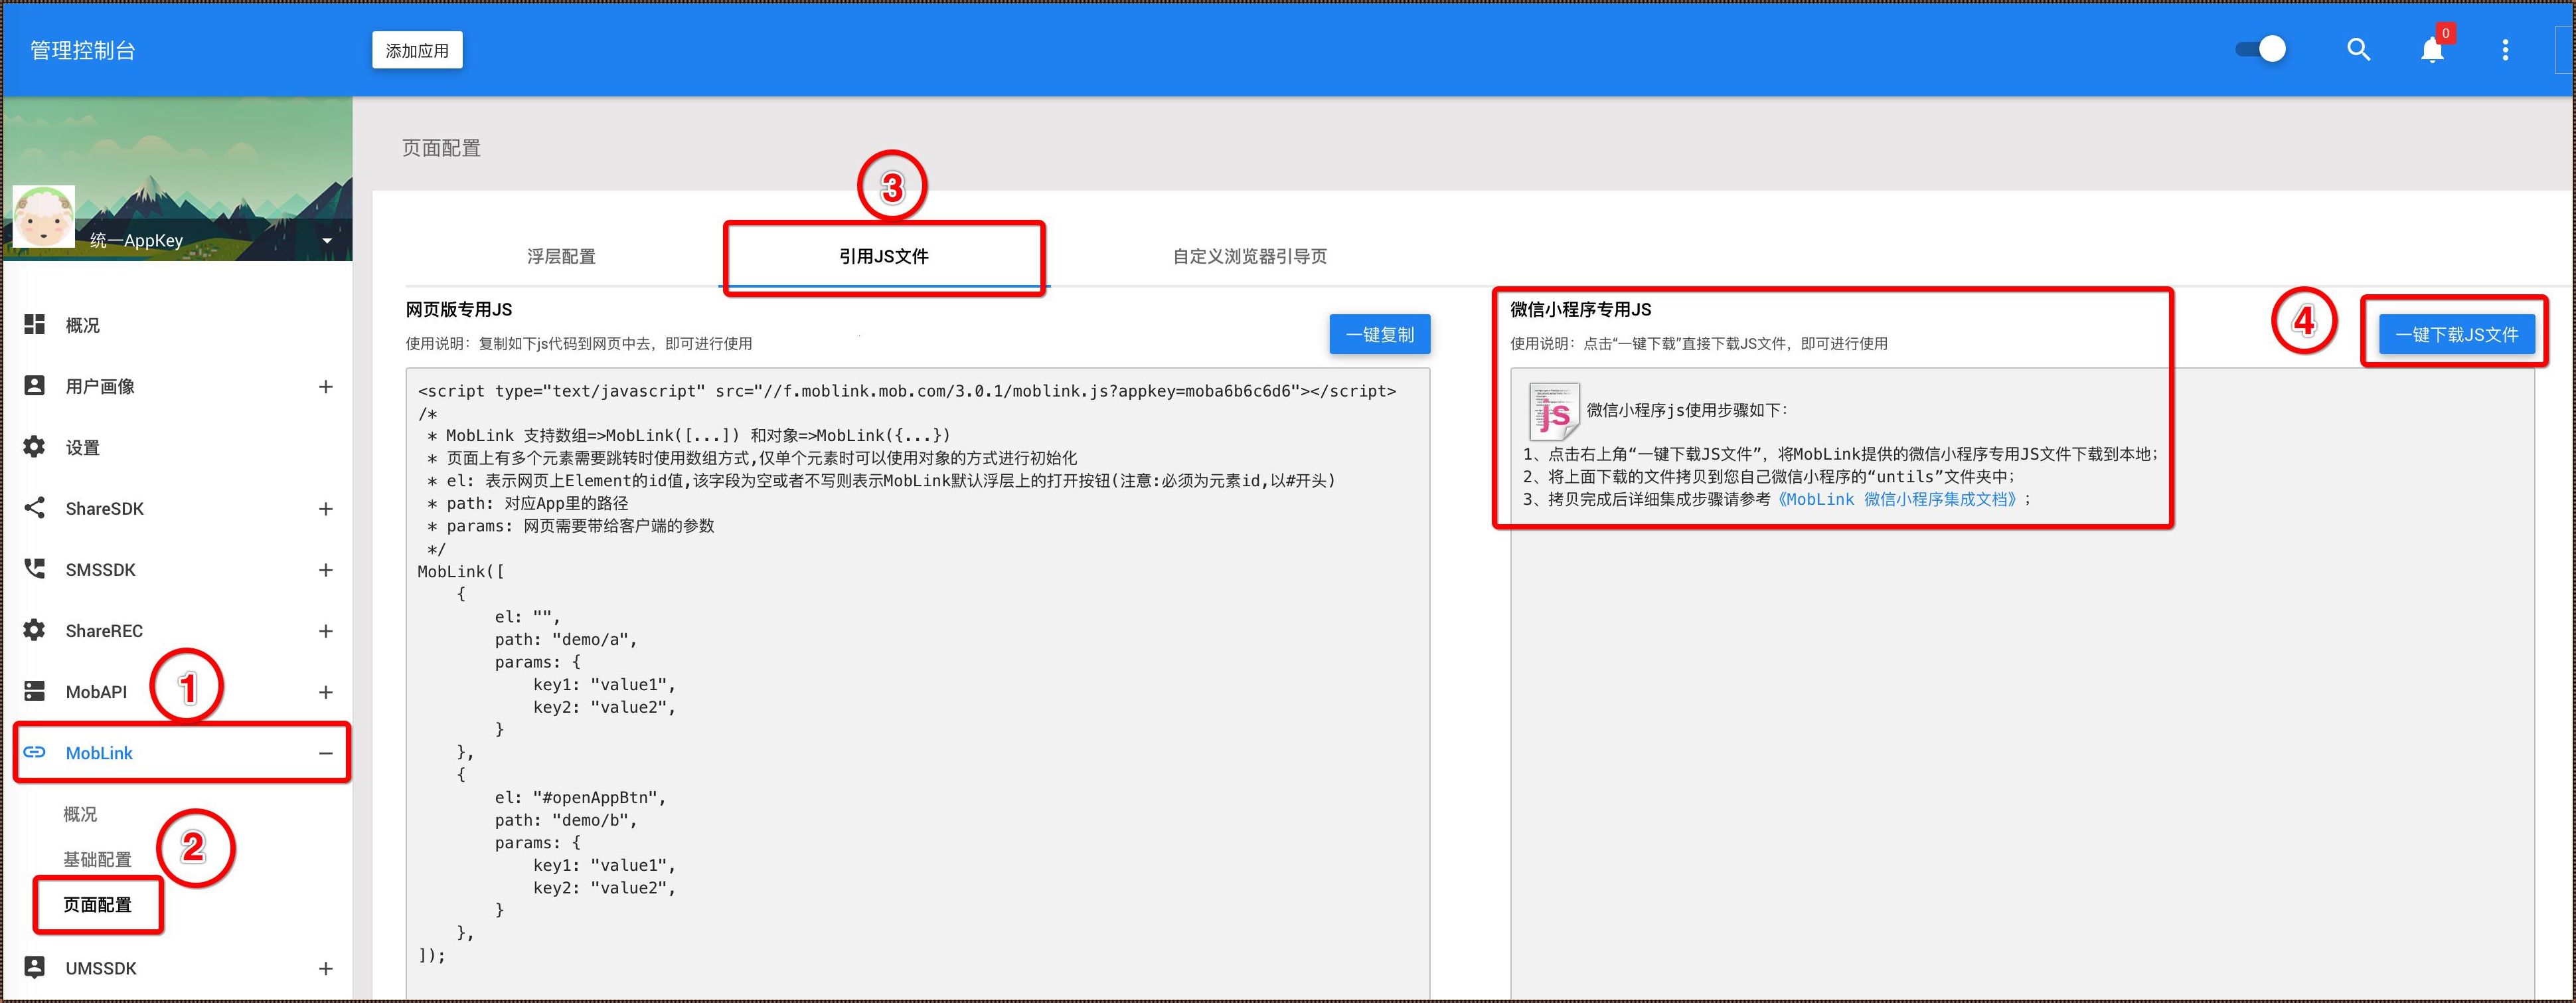Click the JS file icon in mini-program panel
This screenshot has height=1003, width=2576.
point(1554,411)
